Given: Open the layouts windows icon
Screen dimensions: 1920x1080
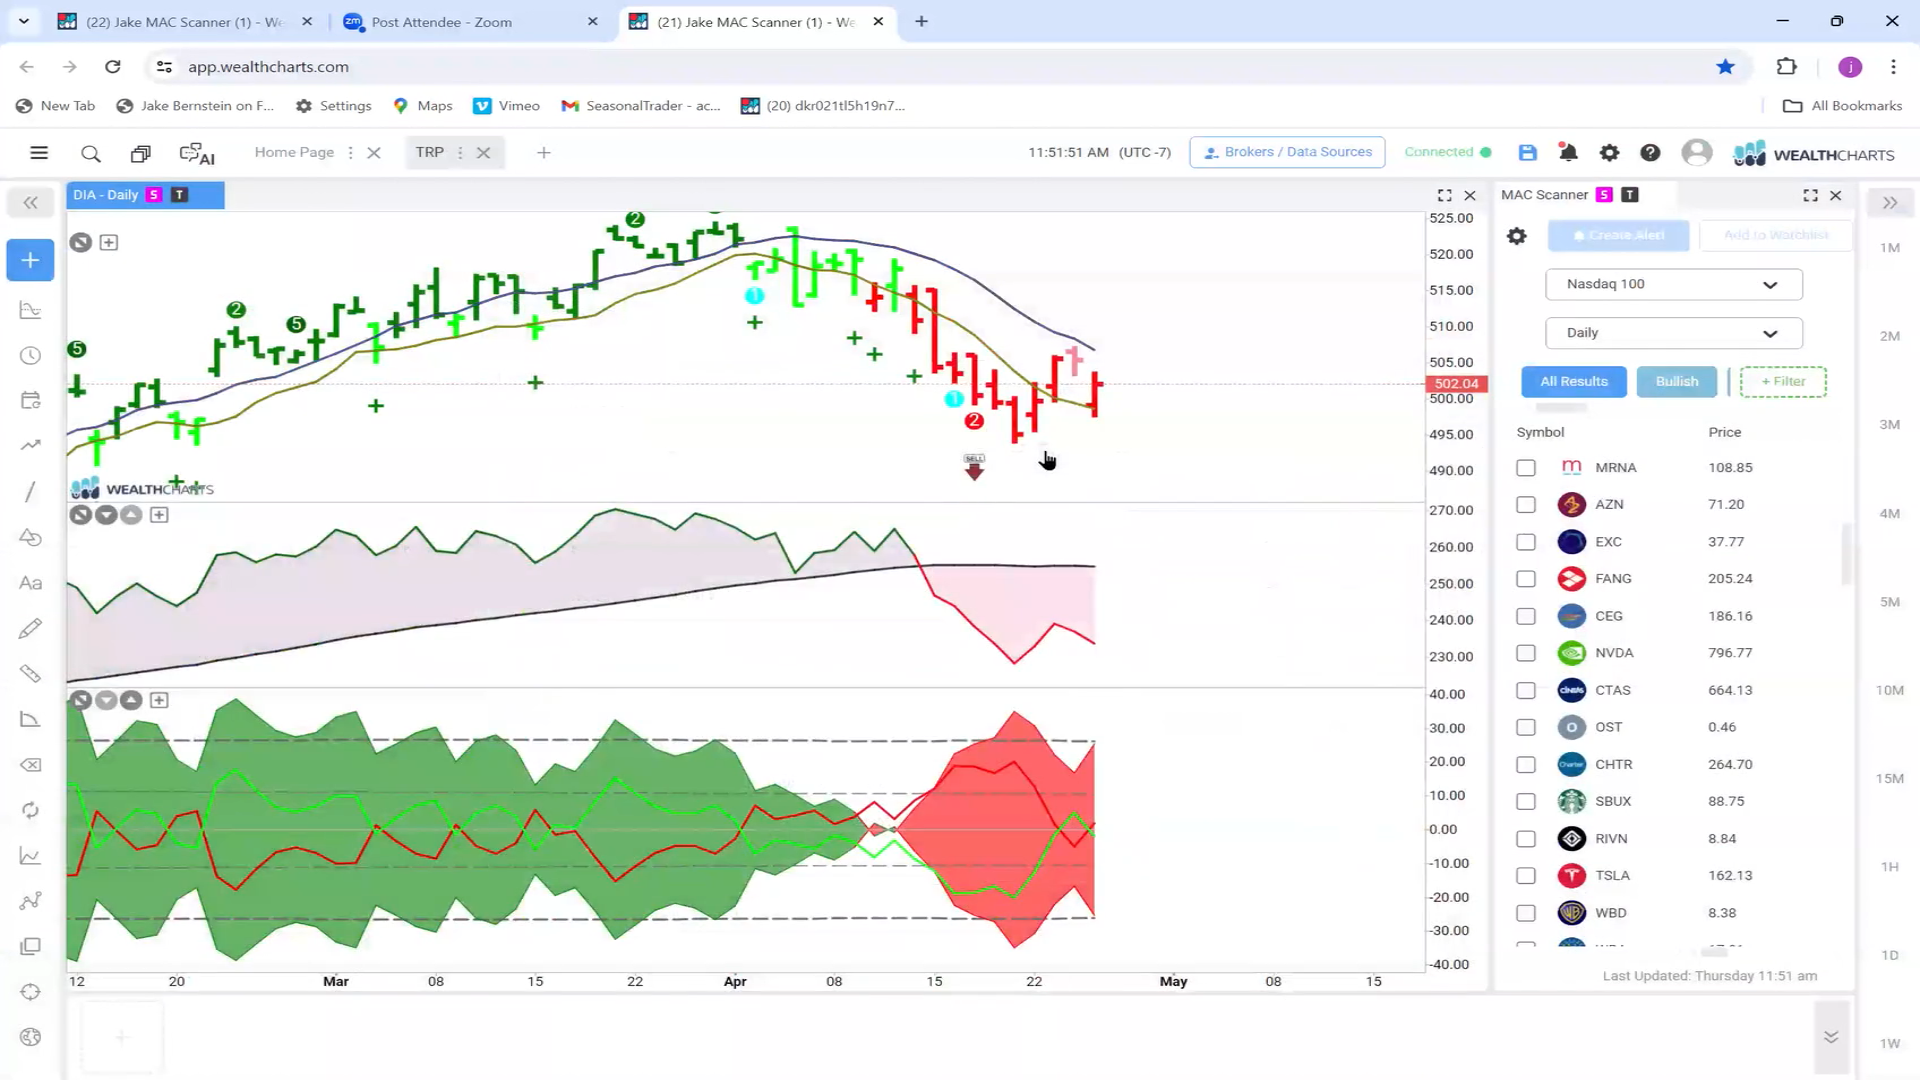Looking at the screenshot, I should pos(140,153).
